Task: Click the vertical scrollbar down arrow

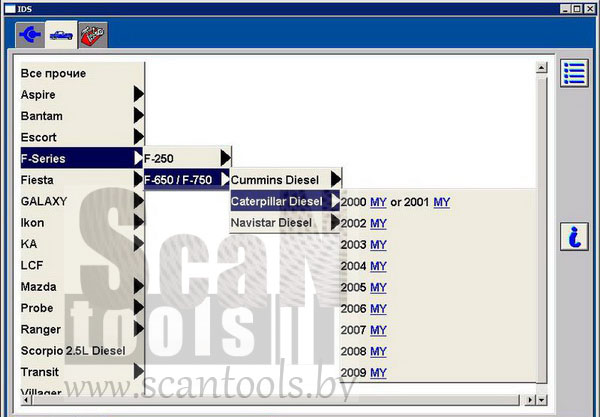Action: [x=541, y=400]
